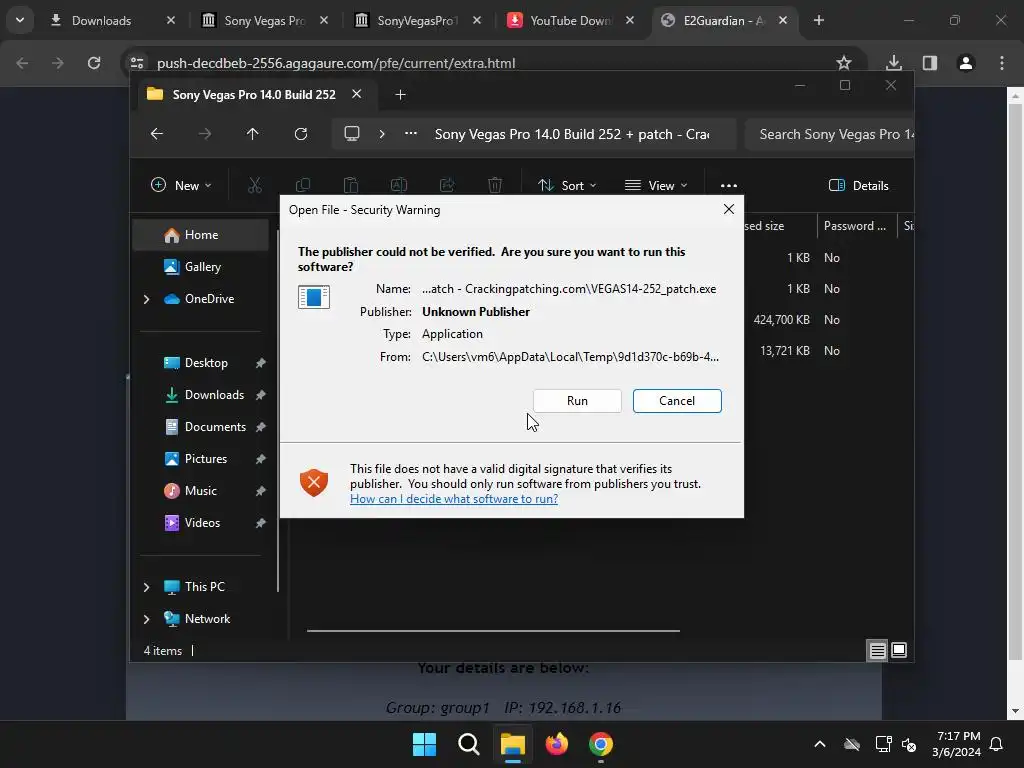Open Pictures folder in the sidebar
Screen dimensions: 1024x768
[206, 459]
